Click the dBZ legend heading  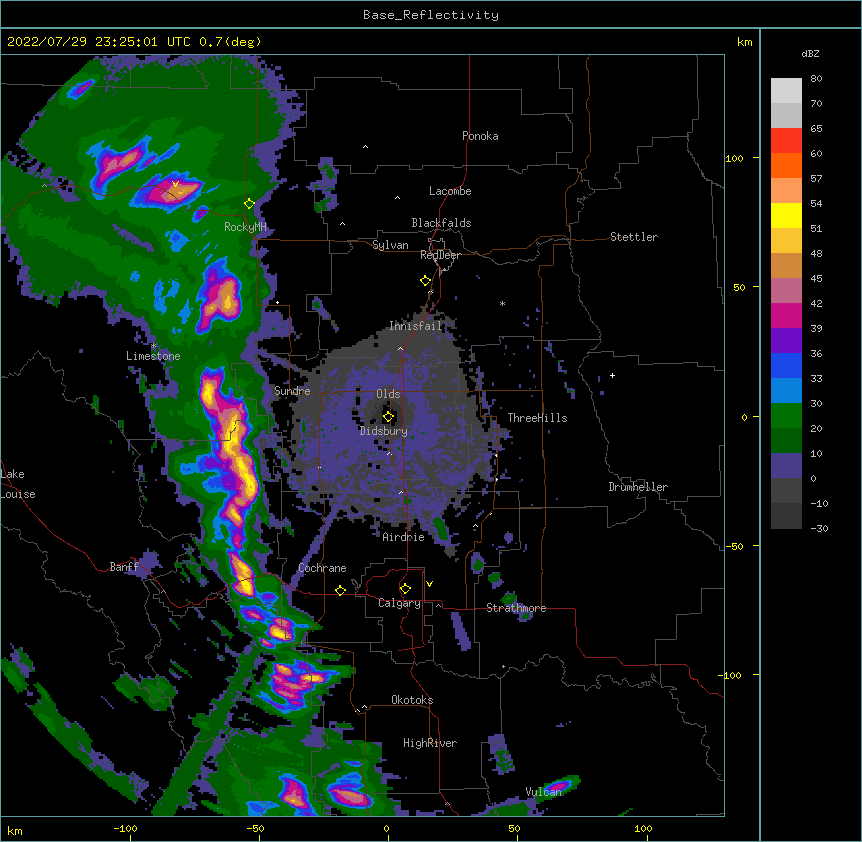tap(810, 53)
